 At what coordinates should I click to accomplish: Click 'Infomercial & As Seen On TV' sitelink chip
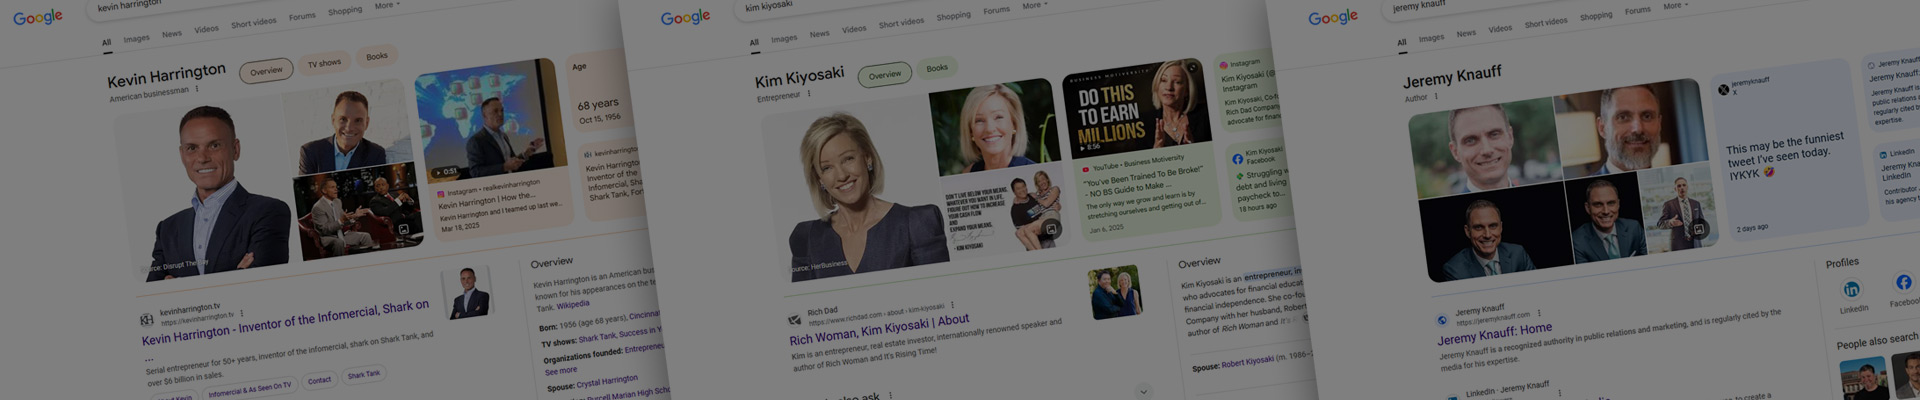point(250,390)
